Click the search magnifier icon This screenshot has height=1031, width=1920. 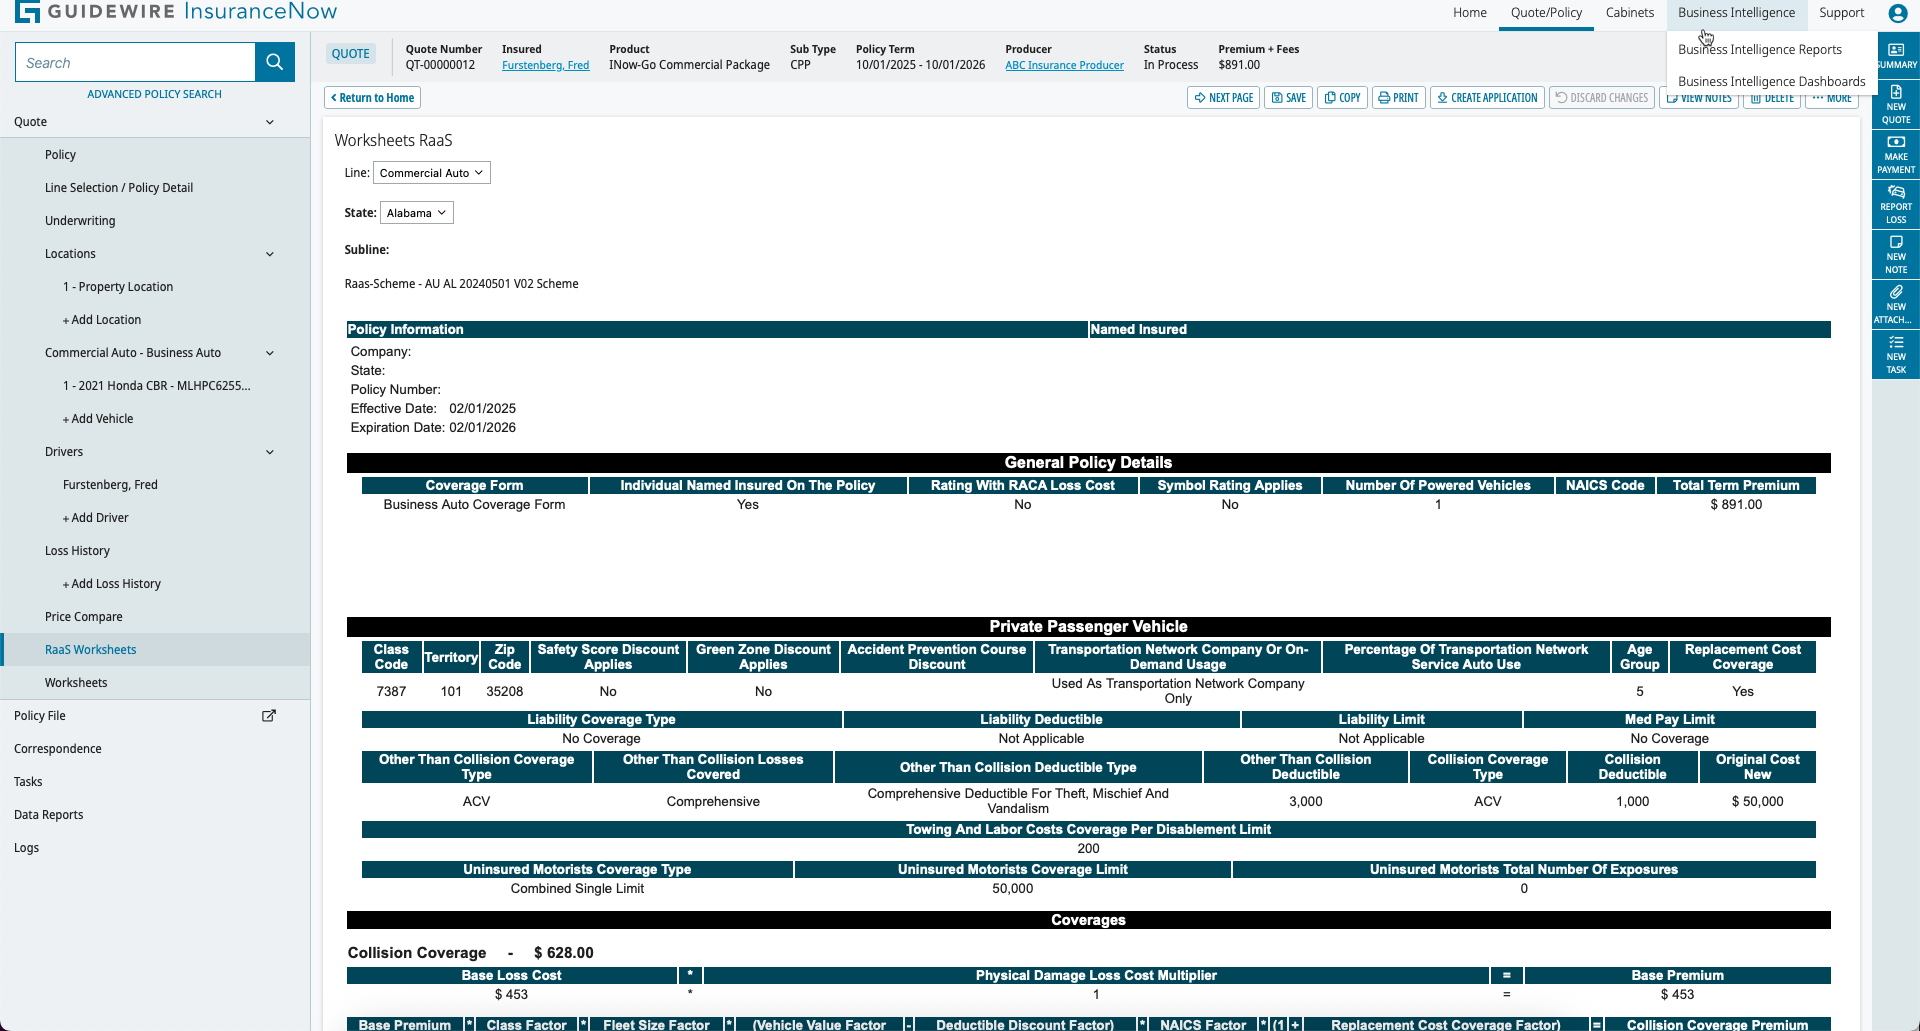tap(274, 61)
